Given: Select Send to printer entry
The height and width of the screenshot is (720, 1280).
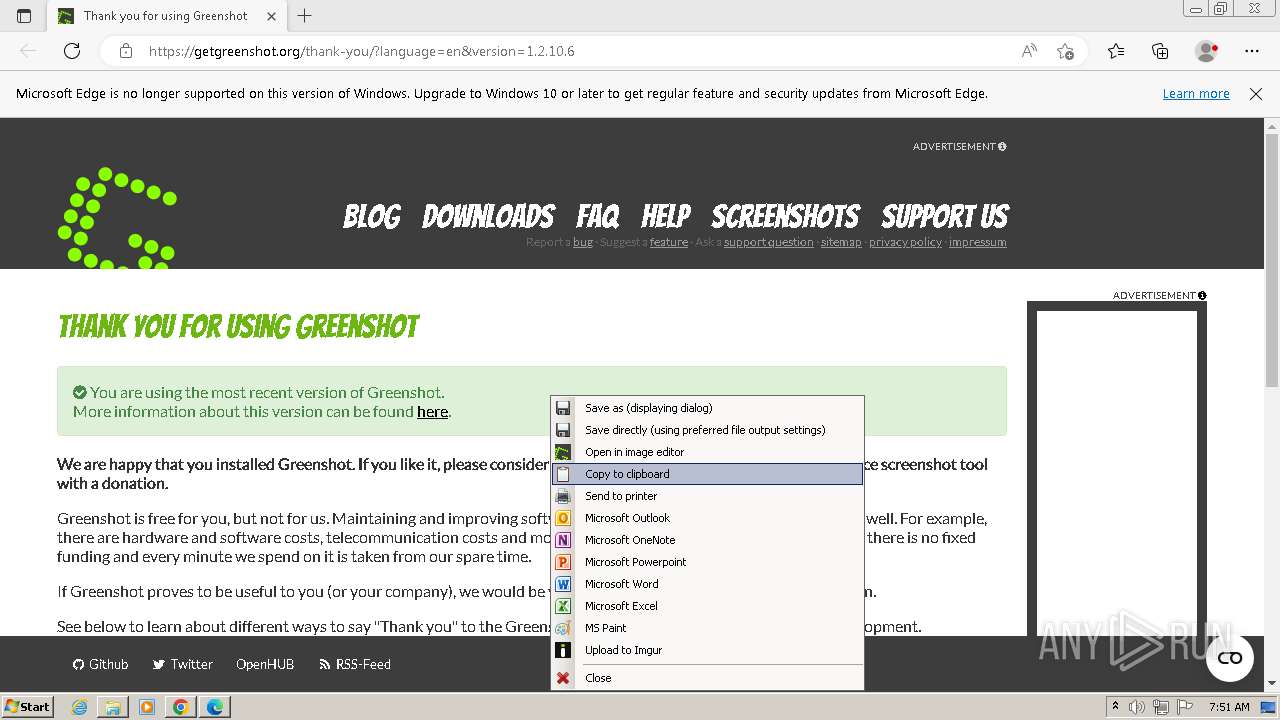Looking at the screenshot, I should coord(707,496).
